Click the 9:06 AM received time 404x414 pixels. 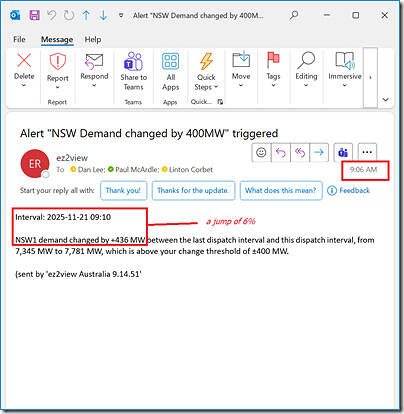(x=363, y=169)
